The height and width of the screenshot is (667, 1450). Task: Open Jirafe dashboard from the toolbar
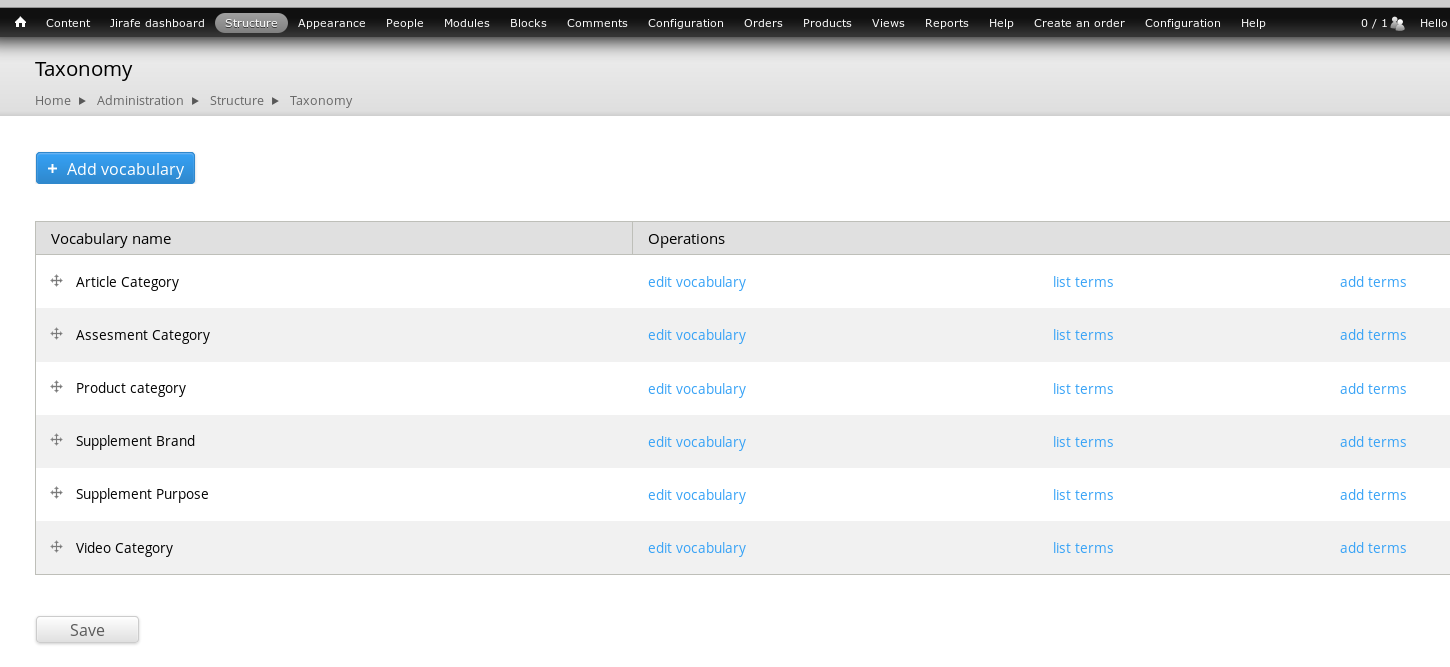(x=157, y=23)
